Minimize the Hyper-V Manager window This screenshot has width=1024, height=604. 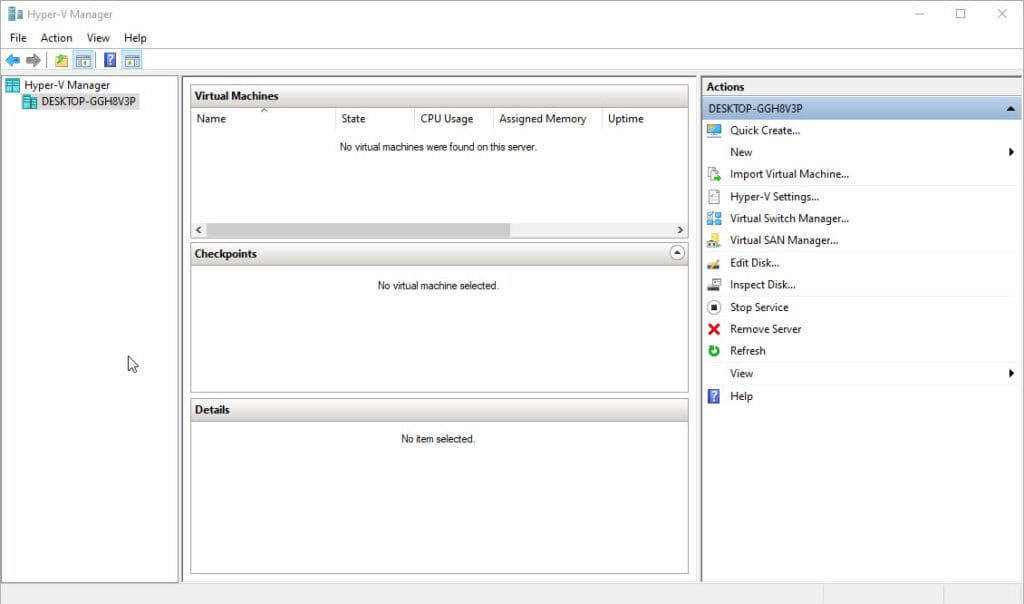pyautogui.click(x=920, y=14)
